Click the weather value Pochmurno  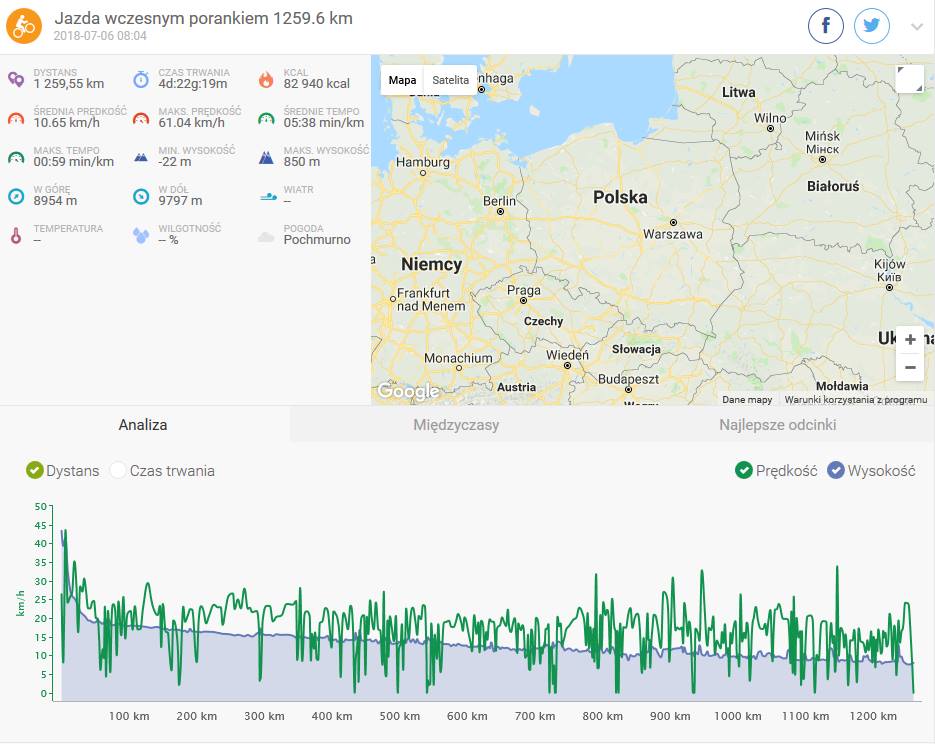[317, 240]
